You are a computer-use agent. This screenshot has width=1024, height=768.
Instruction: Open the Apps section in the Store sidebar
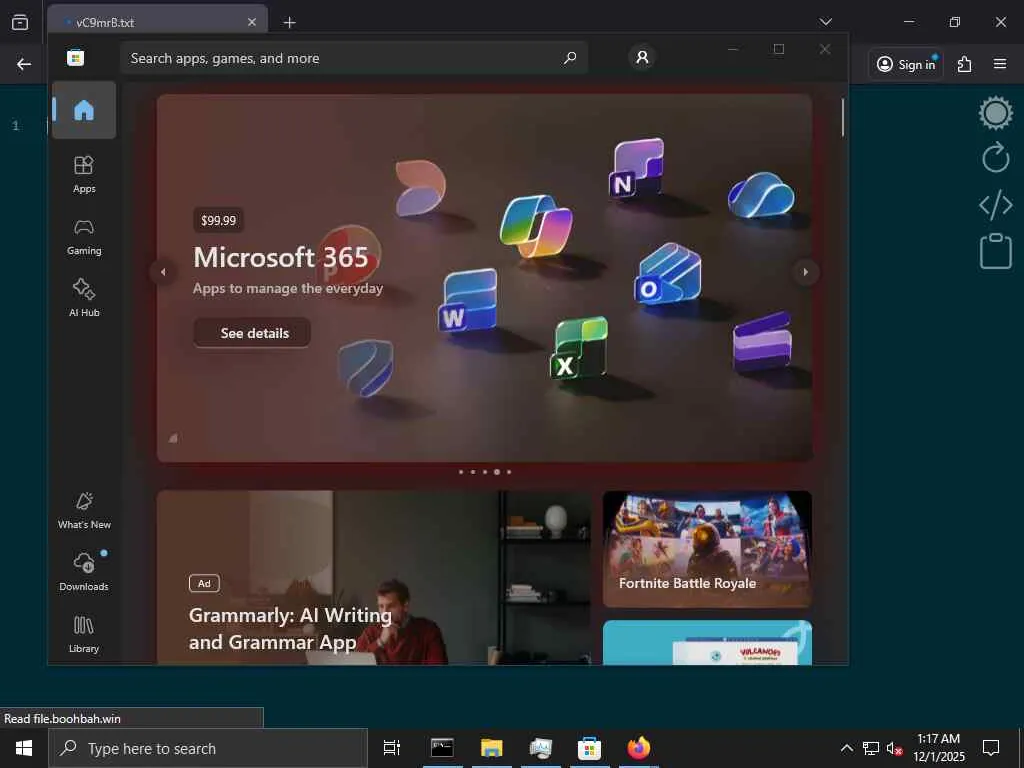click(84, 174)
